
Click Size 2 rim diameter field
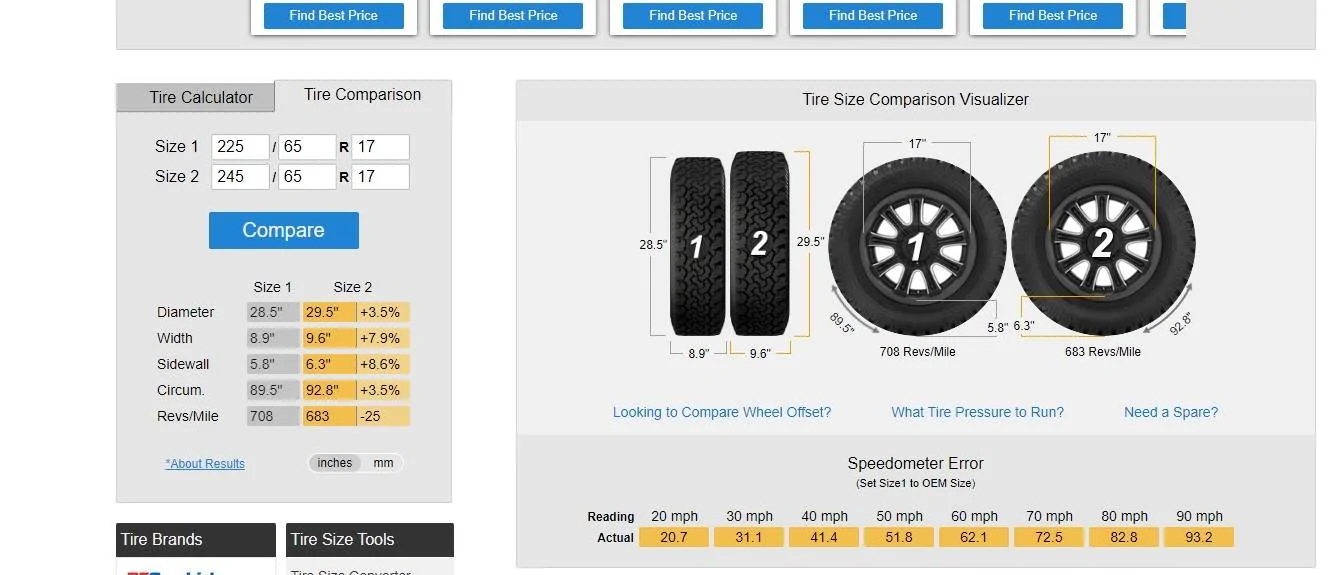380,176
